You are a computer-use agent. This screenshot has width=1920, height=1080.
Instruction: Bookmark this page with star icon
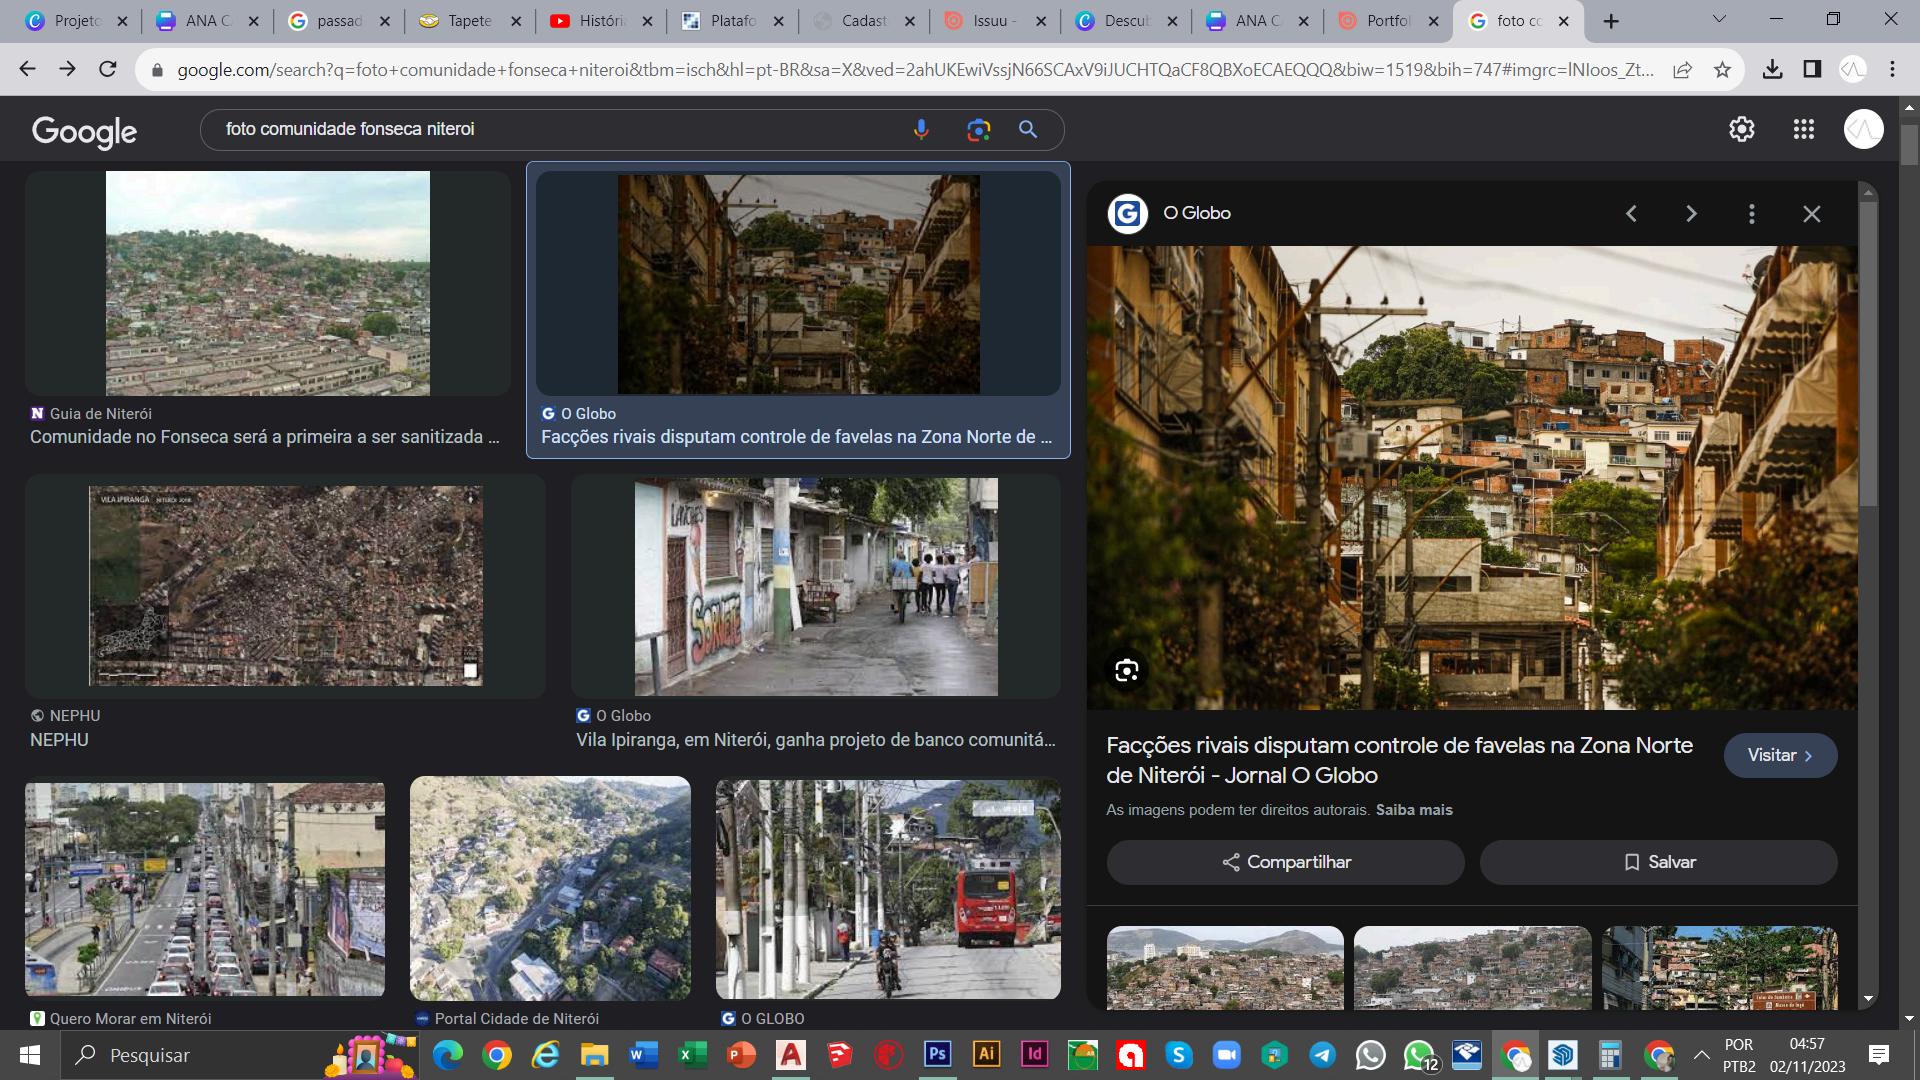[x=1722, y=69]
